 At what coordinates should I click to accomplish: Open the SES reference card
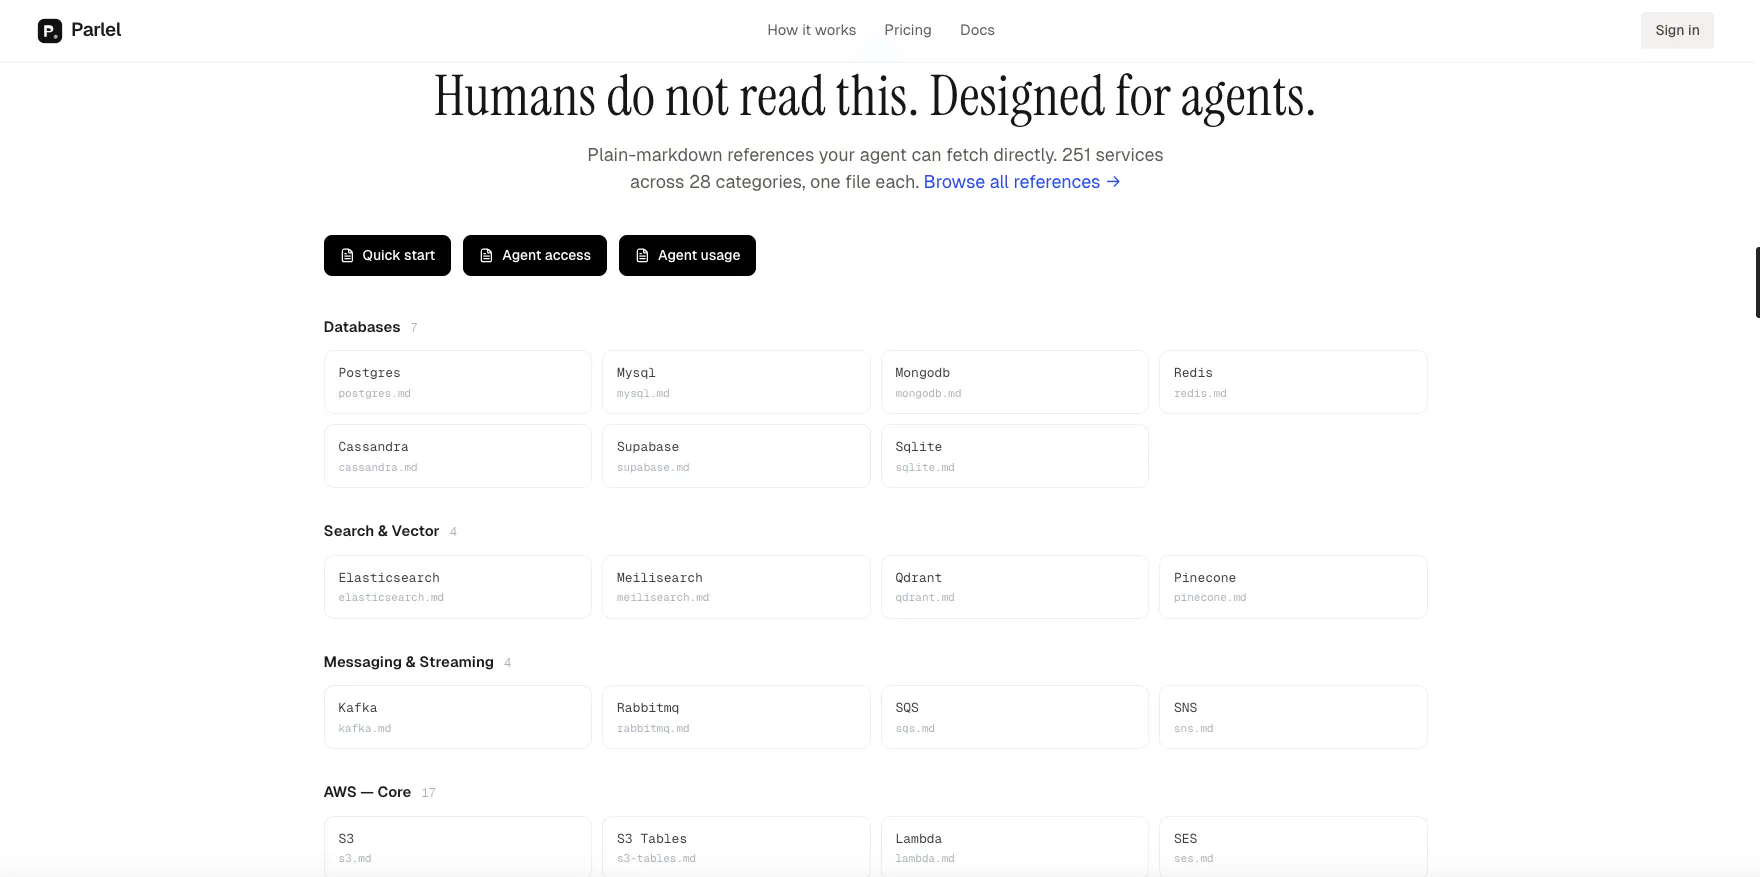tap(1293, 846)
